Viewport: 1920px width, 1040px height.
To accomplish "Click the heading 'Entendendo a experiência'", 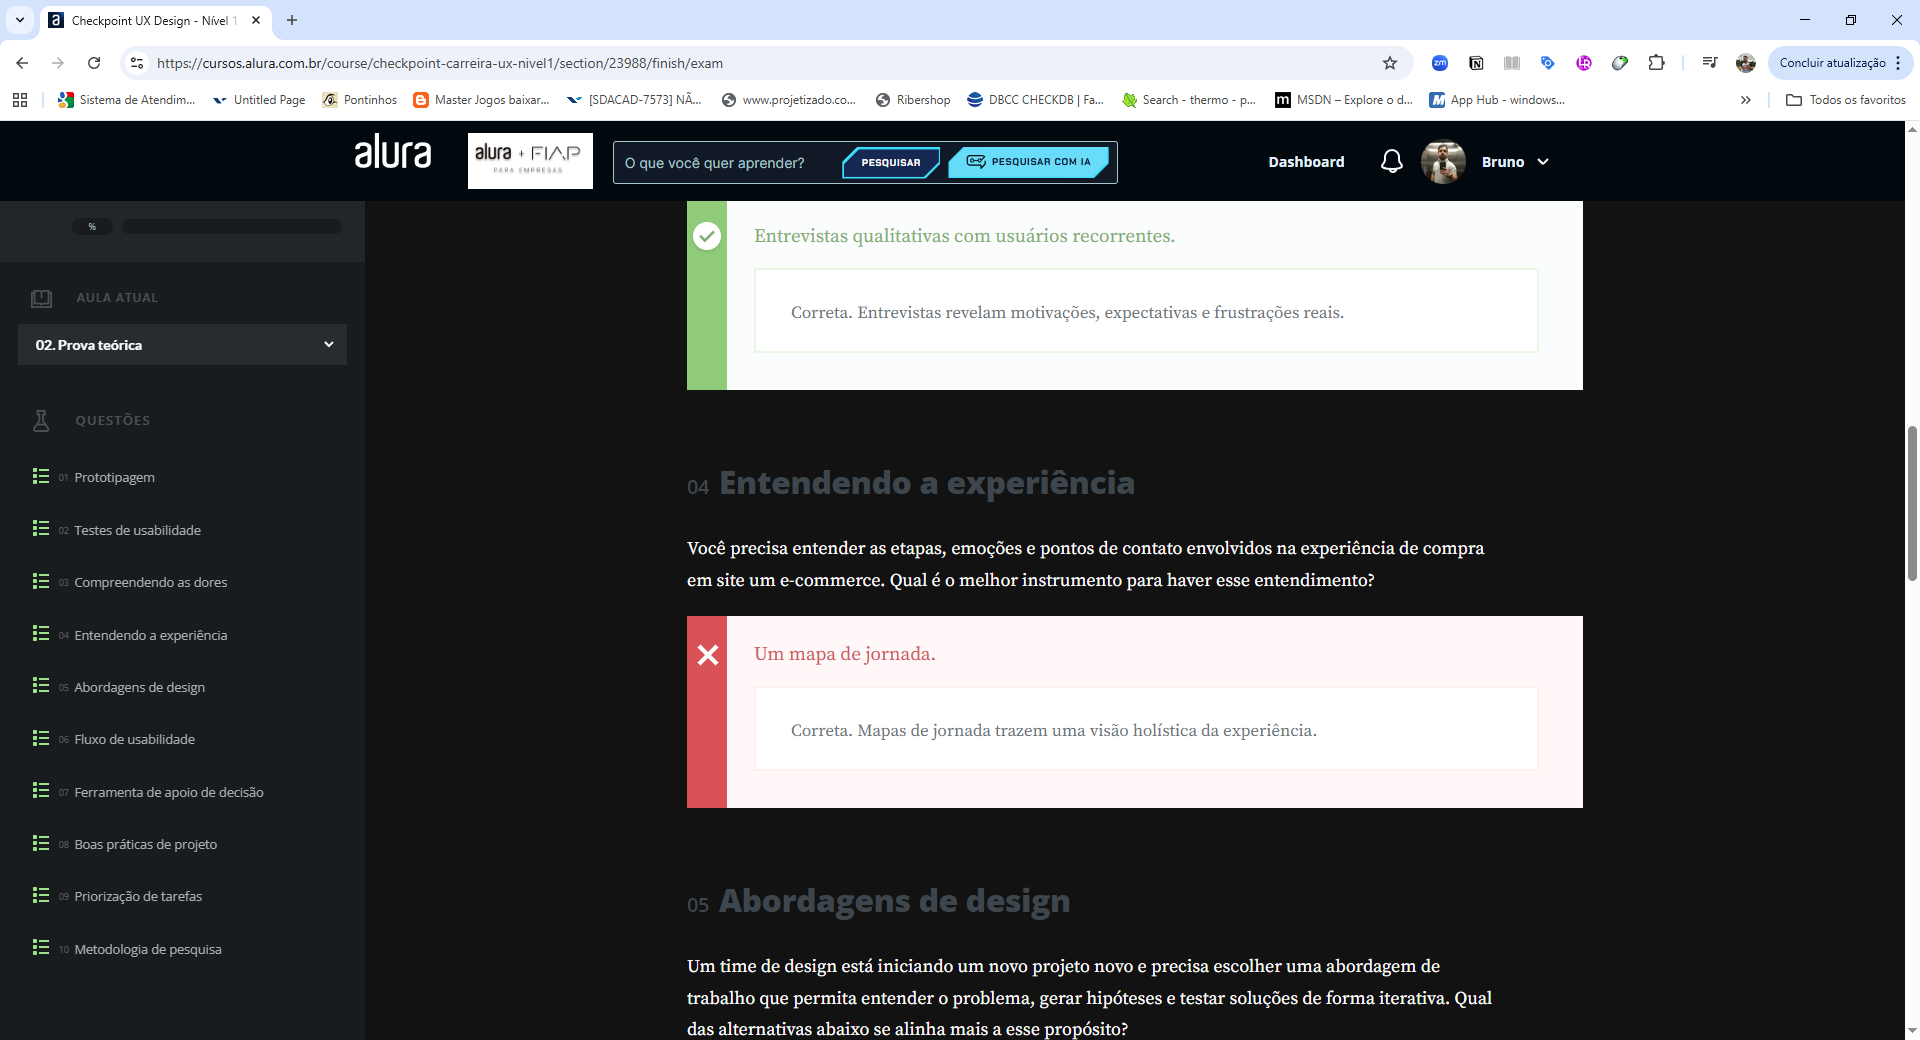I will point(927,483).
